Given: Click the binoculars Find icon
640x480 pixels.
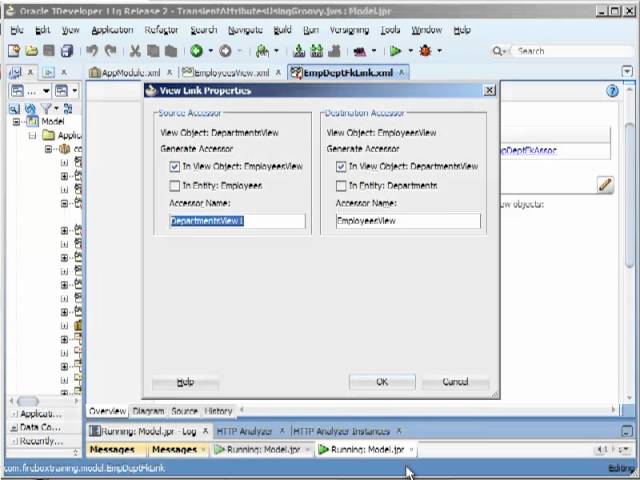Looking at the screenshot, I should click(262, 51).
